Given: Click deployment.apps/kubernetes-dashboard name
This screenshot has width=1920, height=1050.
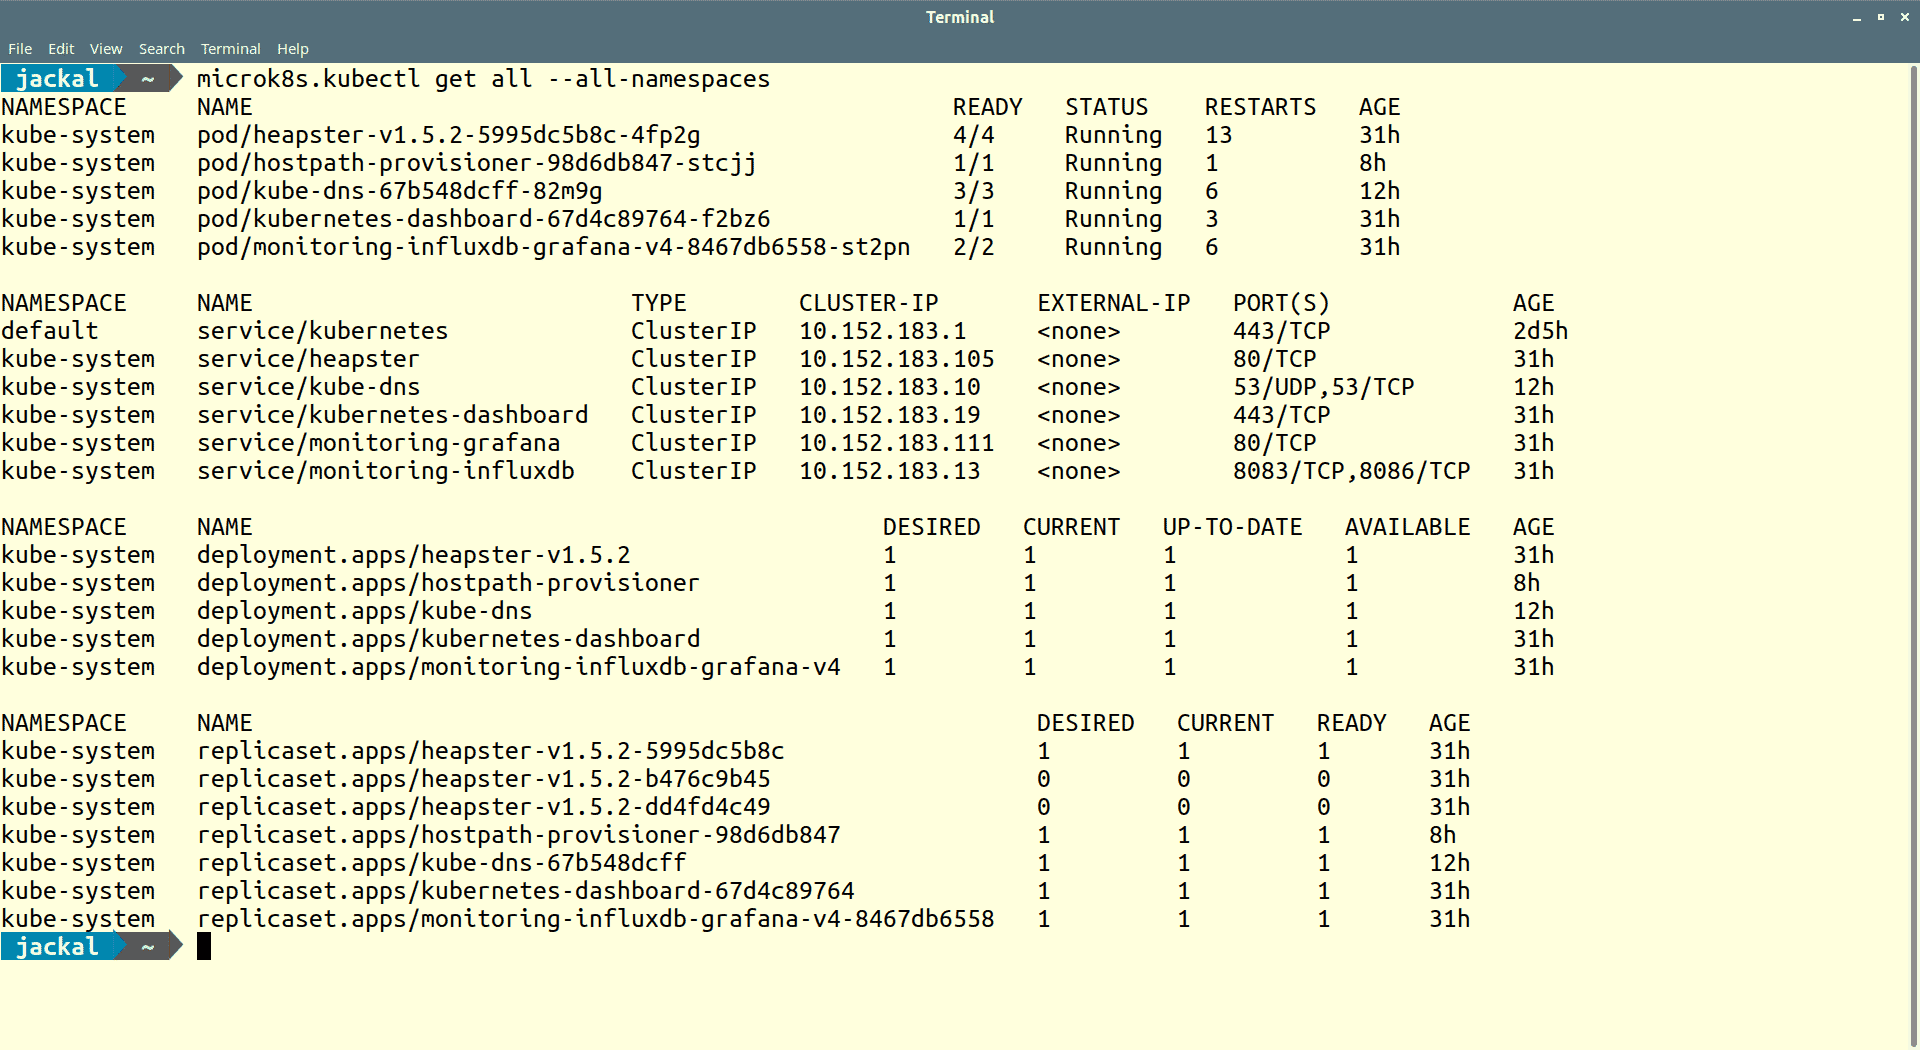Looking at the screenshot, I should (x=448, y=639).
